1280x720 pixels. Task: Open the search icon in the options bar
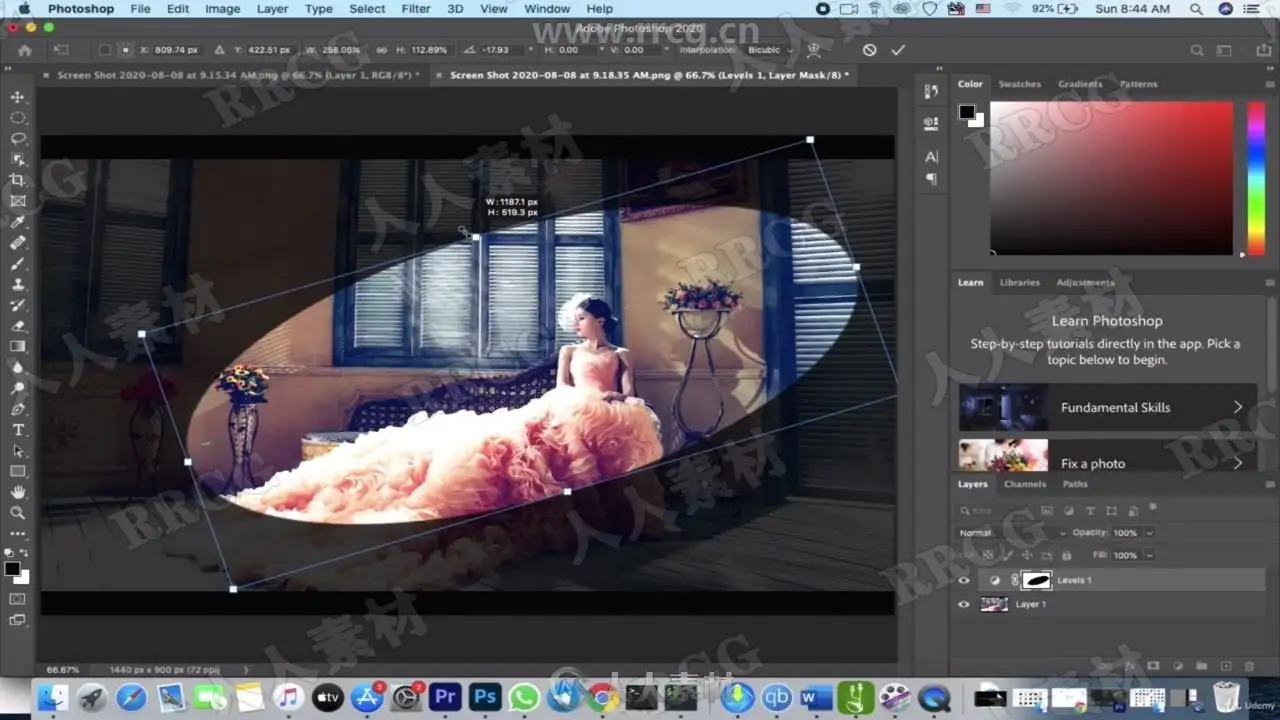1197,50
